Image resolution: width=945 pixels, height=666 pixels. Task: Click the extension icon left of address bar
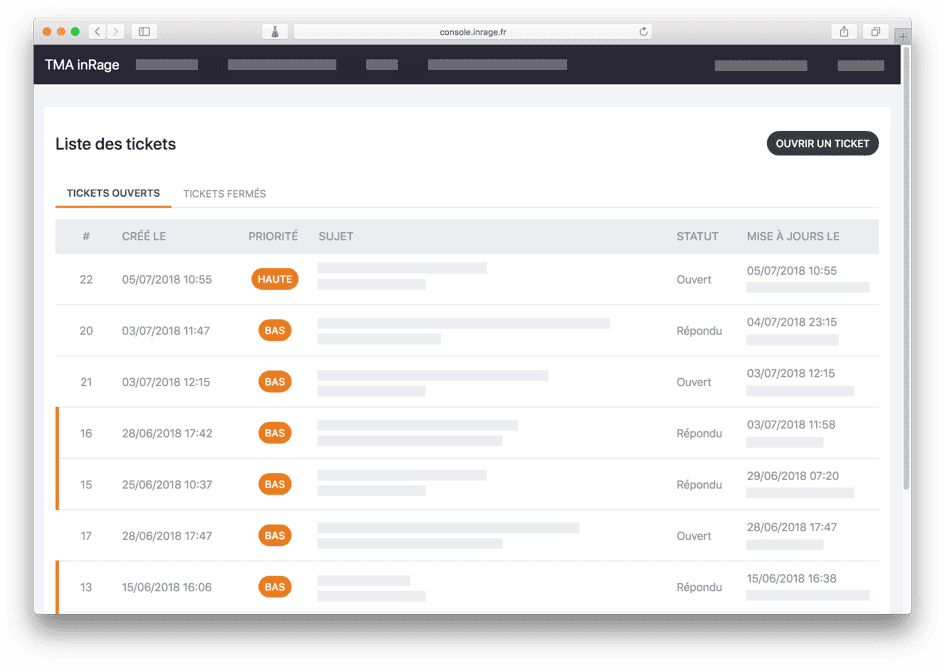click(275, 31)
